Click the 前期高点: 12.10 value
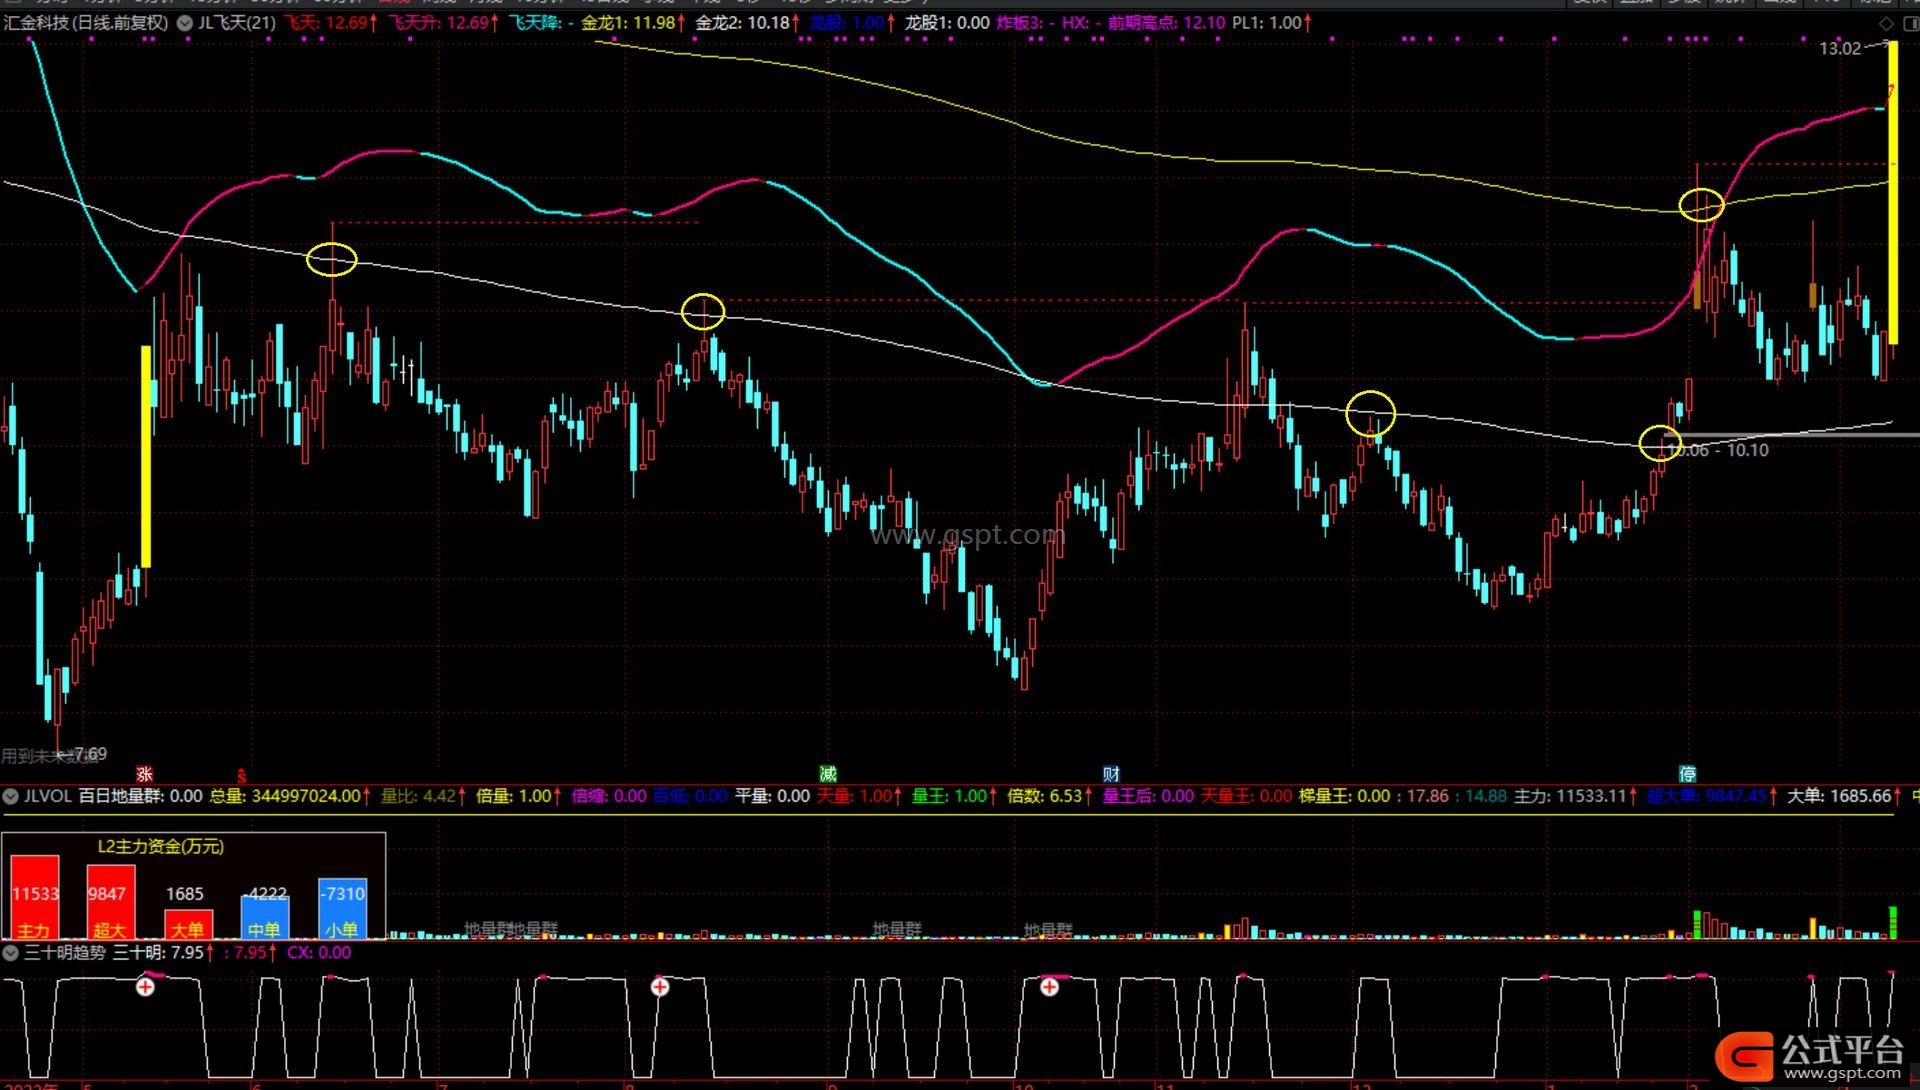The width and height of the screenshot is (1920, 1090). [1166, 22]
